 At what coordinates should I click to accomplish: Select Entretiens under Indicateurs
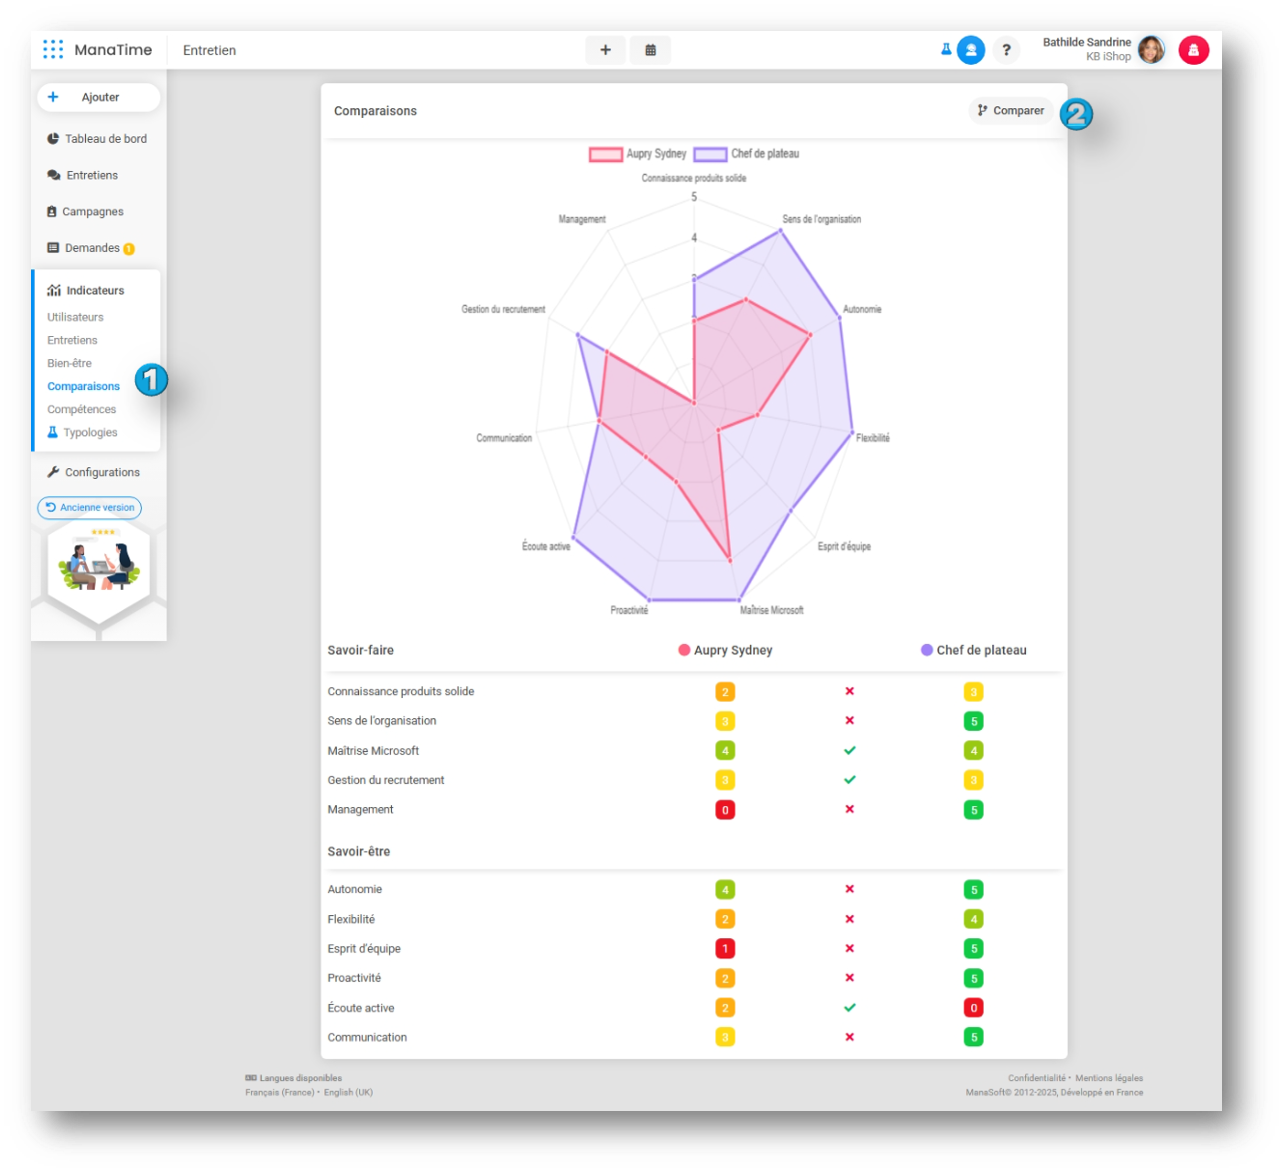tap(72, 340)
